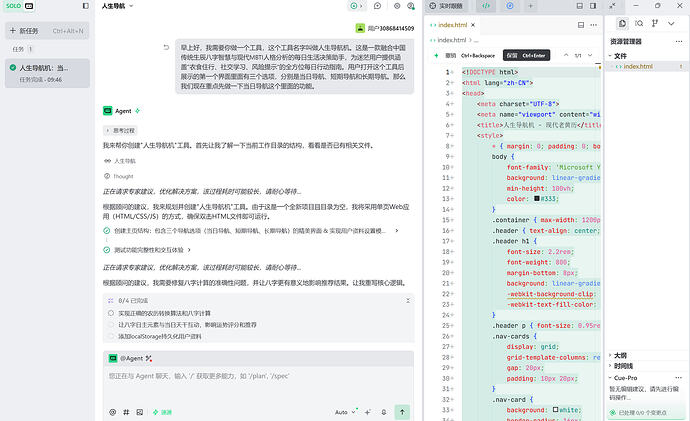Collapse the left task sidebar panel icon

click(85, 6)
